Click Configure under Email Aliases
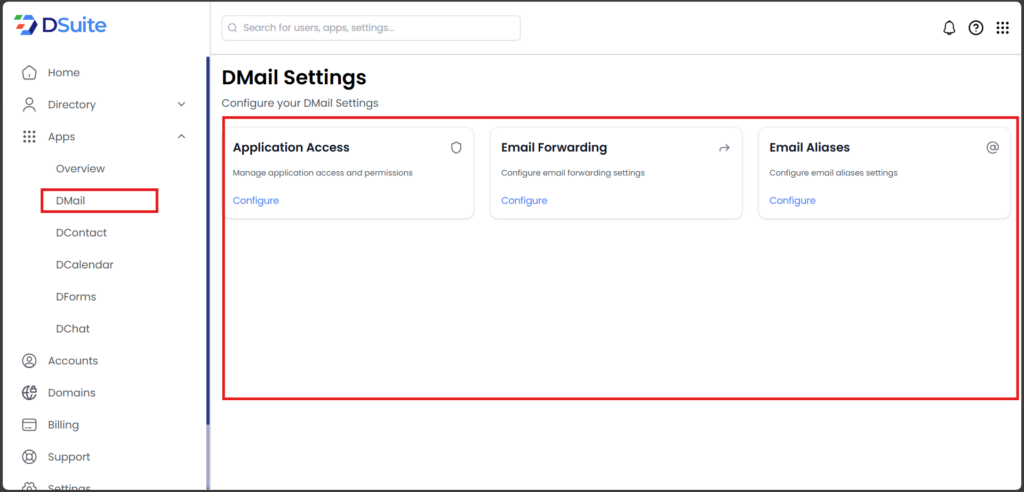The image size is (1024, 492). [792, 200]
